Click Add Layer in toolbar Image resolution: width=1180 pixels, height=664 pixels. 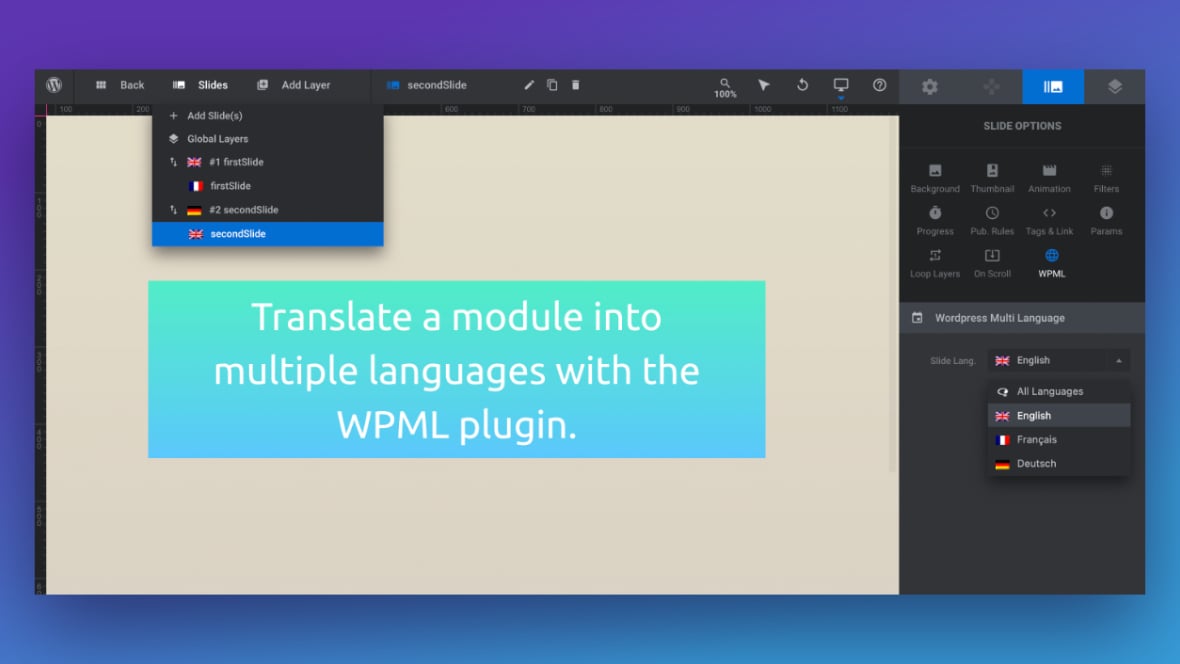point(293,85)
